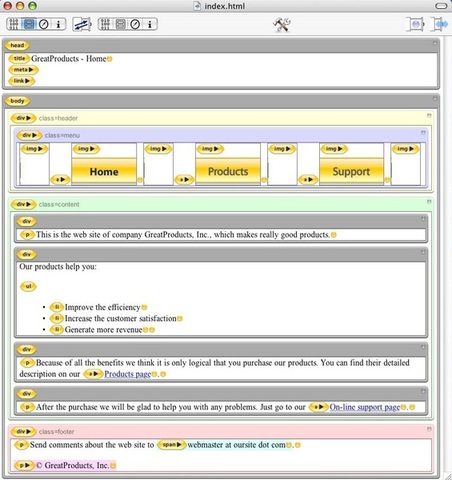Select p tag before 'Because of all the benefits'
Viewport: 452px width, 480px height.
pos(27,363)
